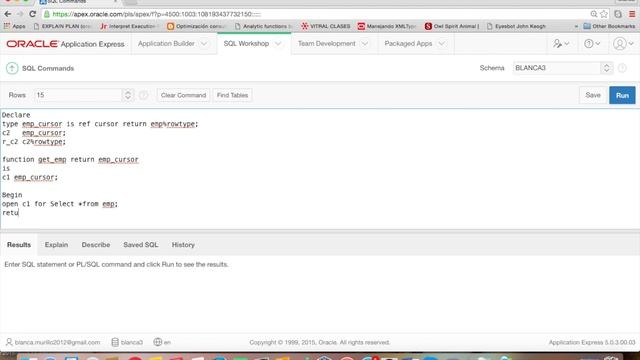Click the Run button
This screenshot has width=640, height=360.
[622, 95]
